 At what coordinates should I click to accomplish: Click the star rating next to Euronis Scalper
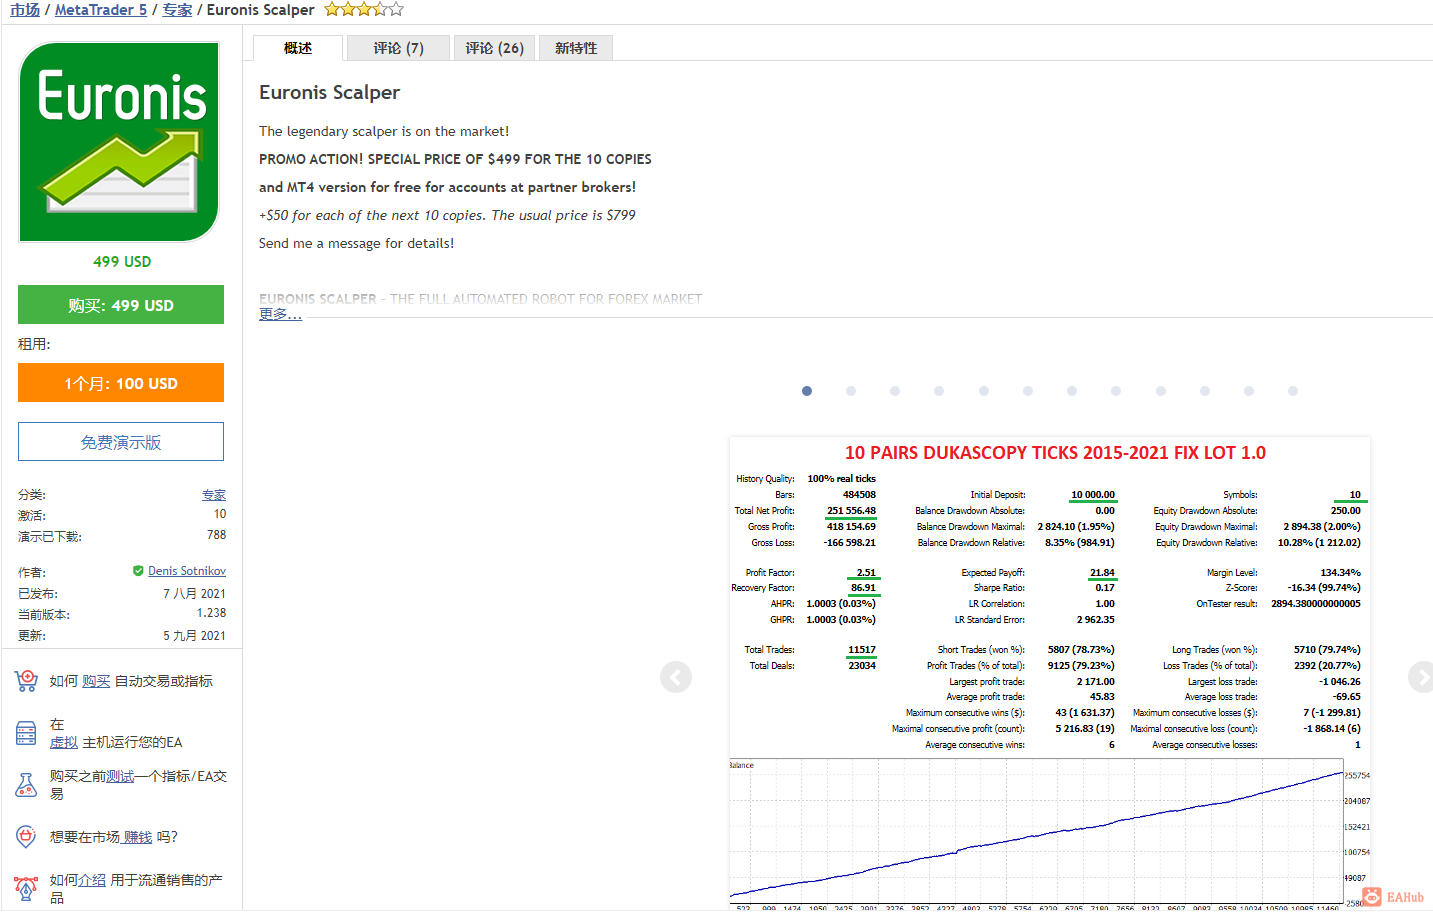pos(364,10)
